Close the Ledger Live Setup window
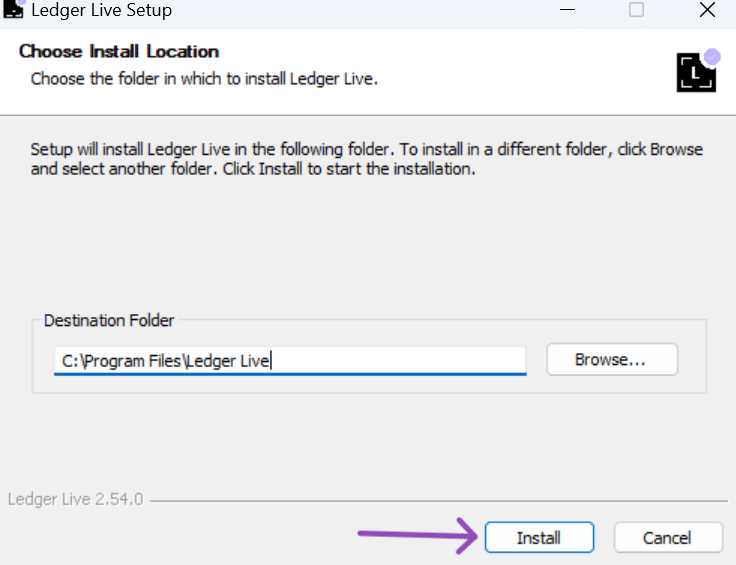This screenshot has height=565, width=736. (x=707, y=9)
